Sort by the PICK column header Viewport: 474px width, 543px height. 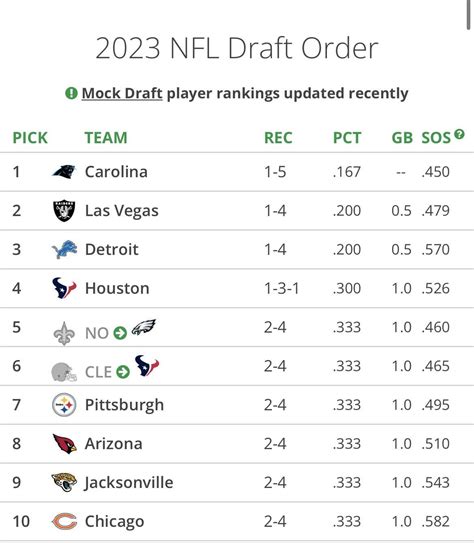tap(30, 137)
